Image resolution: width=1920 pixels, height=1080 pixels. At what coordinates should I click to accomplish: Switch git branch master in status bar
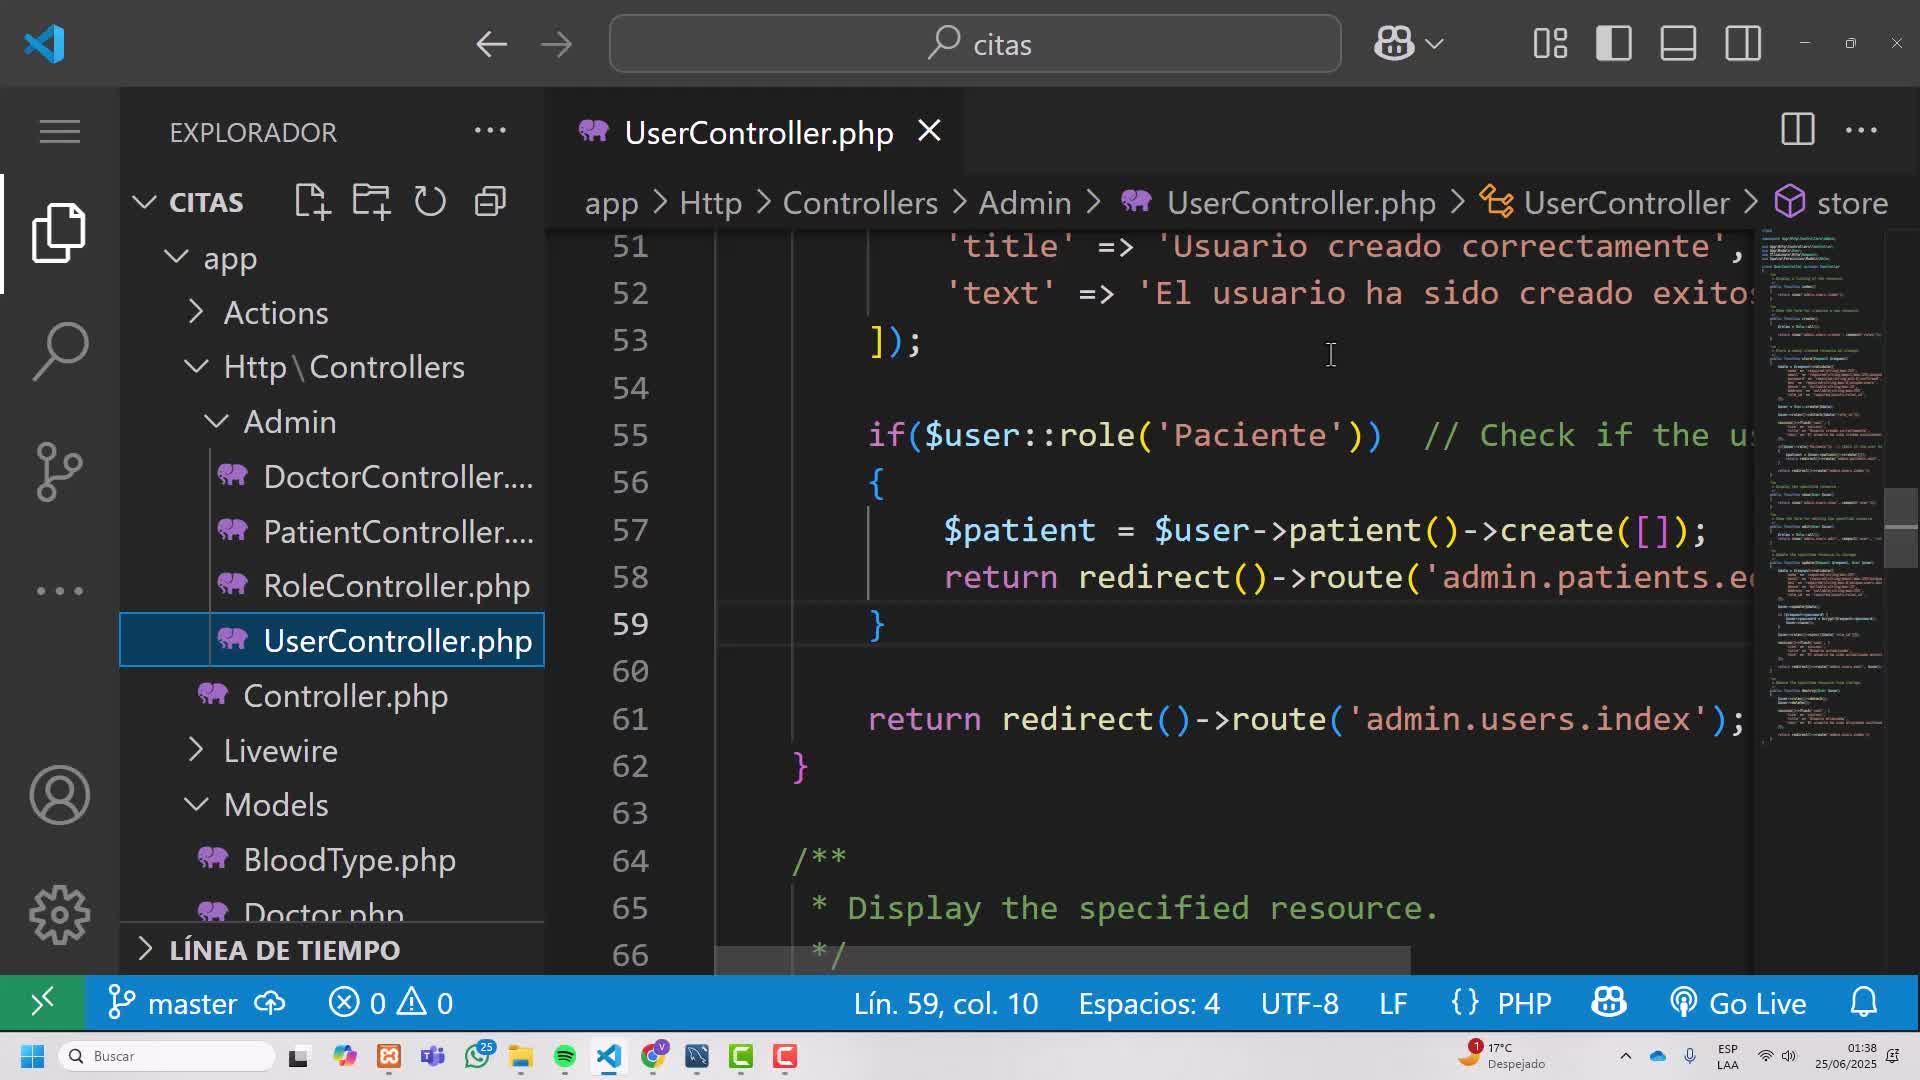tap(172, 1003)
